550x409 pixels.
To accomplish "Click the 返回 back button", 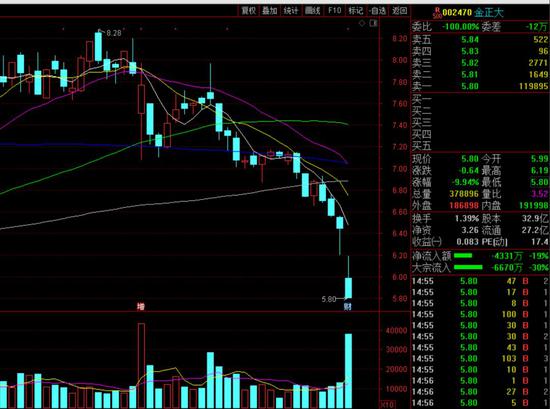I will tap(399, 11).
